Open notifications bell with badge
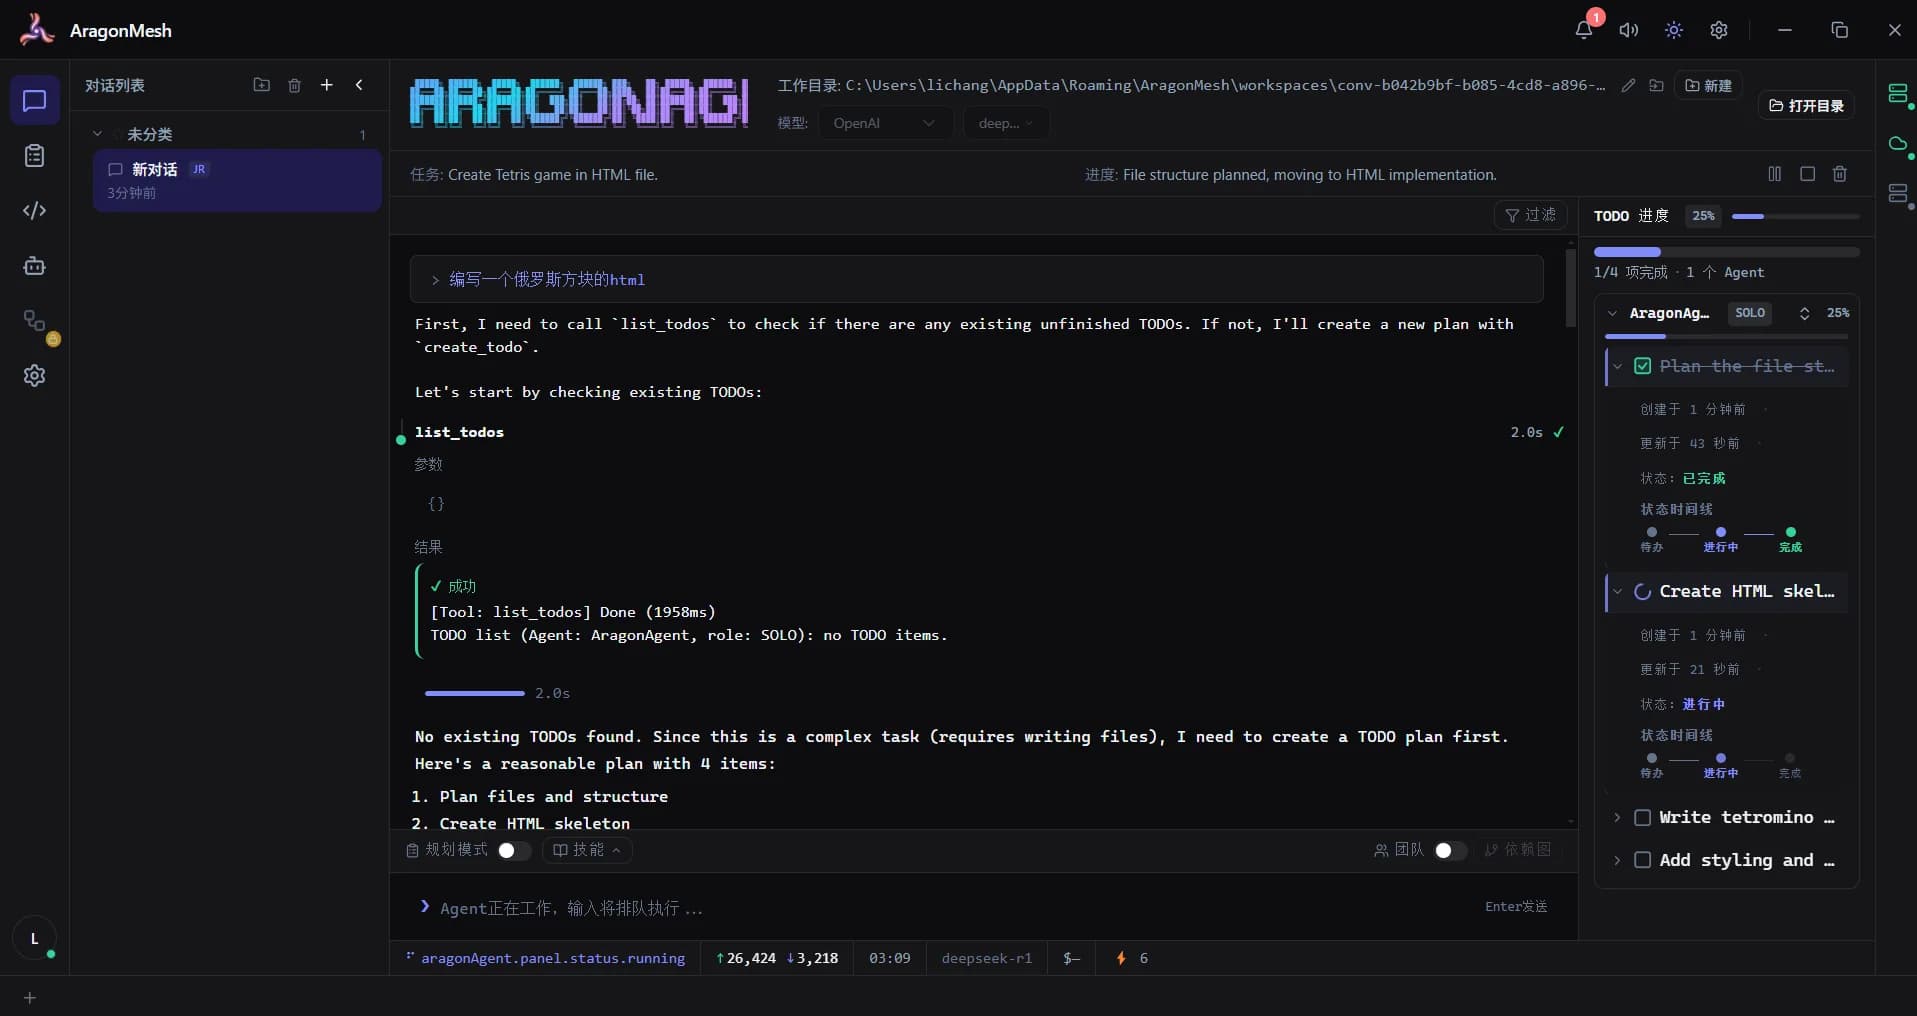This screenshot has height=1016, width=1917. click(1584, 30)
